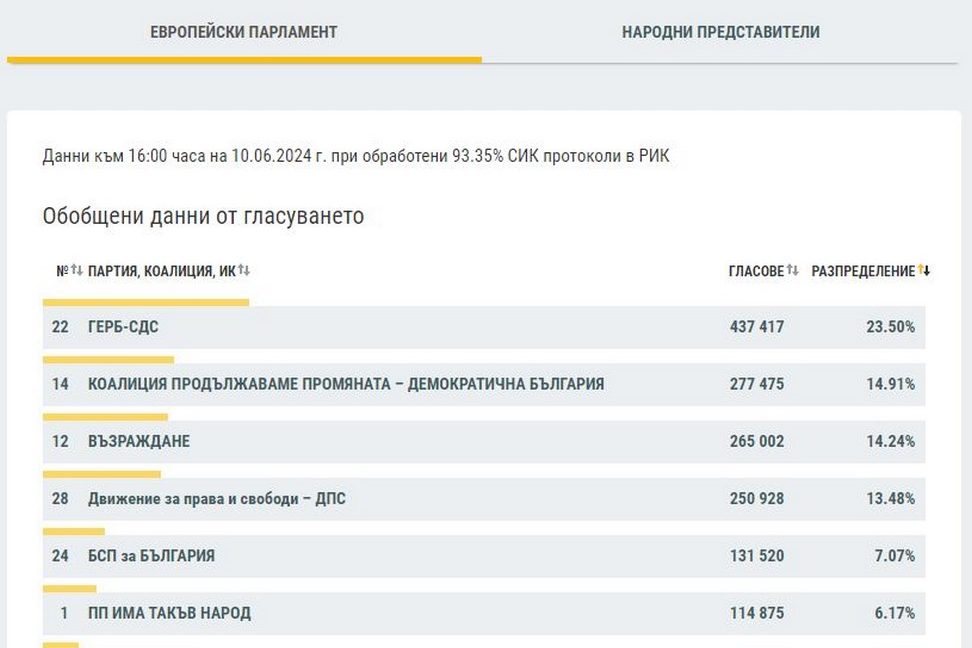The height and width of the screenshot is (648, 972).
Task: Click the БСП за БЪЛГАРИЯ entry
Action: (151, 555)
